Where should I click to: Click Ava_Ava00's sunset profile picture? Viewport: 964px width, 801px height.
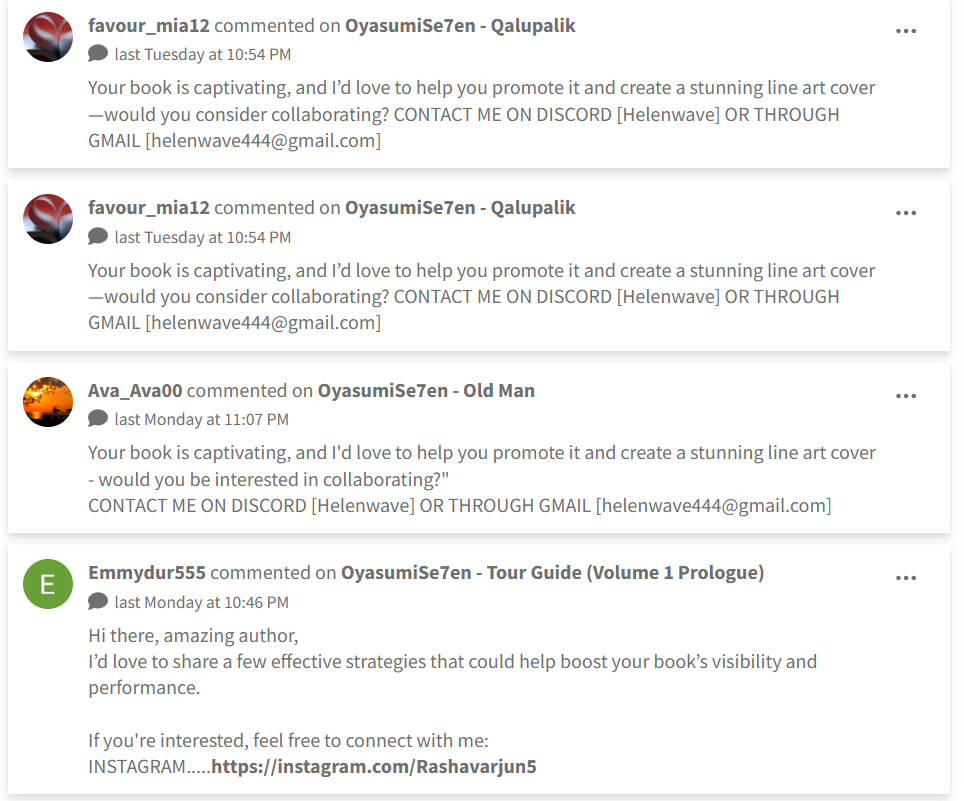point(48,402)
